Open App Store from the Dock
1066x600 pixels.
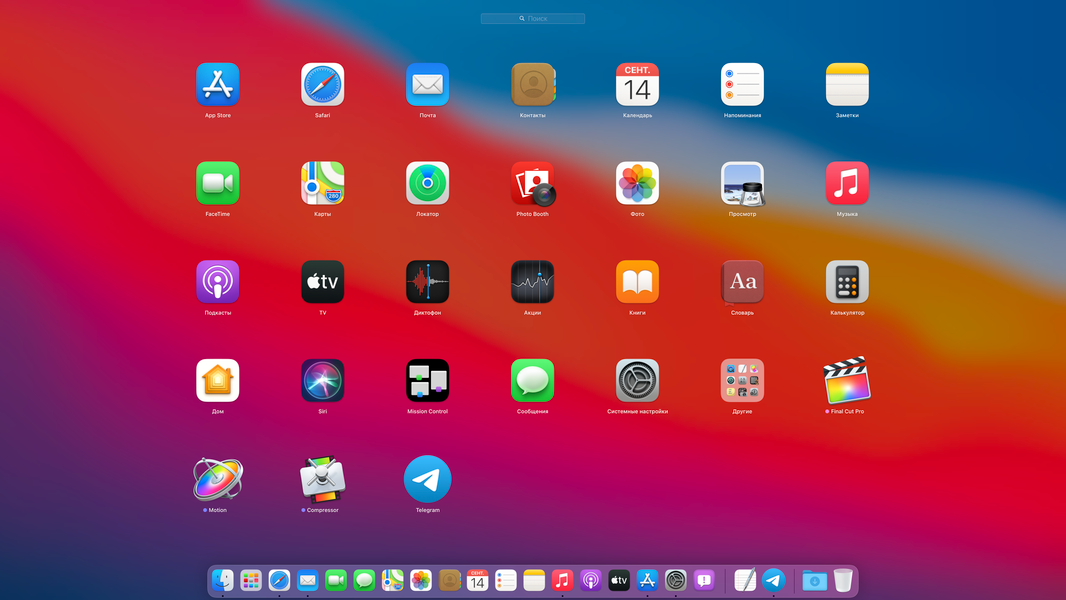[647, 580]
